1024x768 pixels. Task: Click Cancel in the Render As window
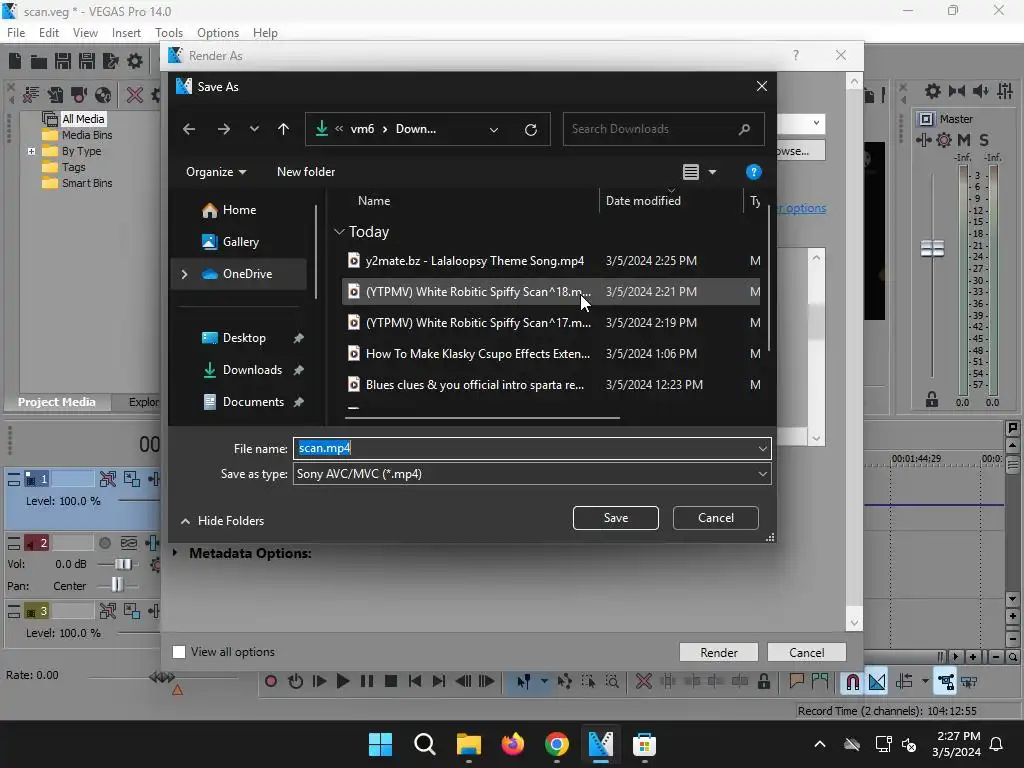point(807,652)
